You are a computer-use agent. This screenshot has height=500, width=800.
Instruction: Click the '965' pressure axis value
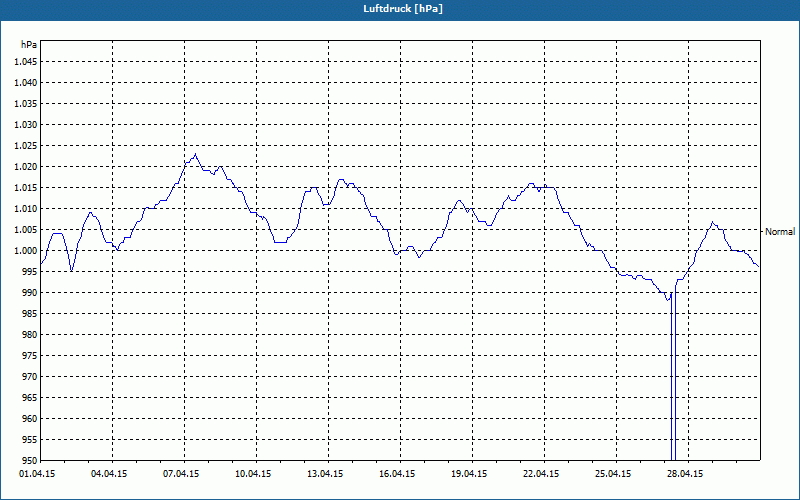[x=30, y=397]
